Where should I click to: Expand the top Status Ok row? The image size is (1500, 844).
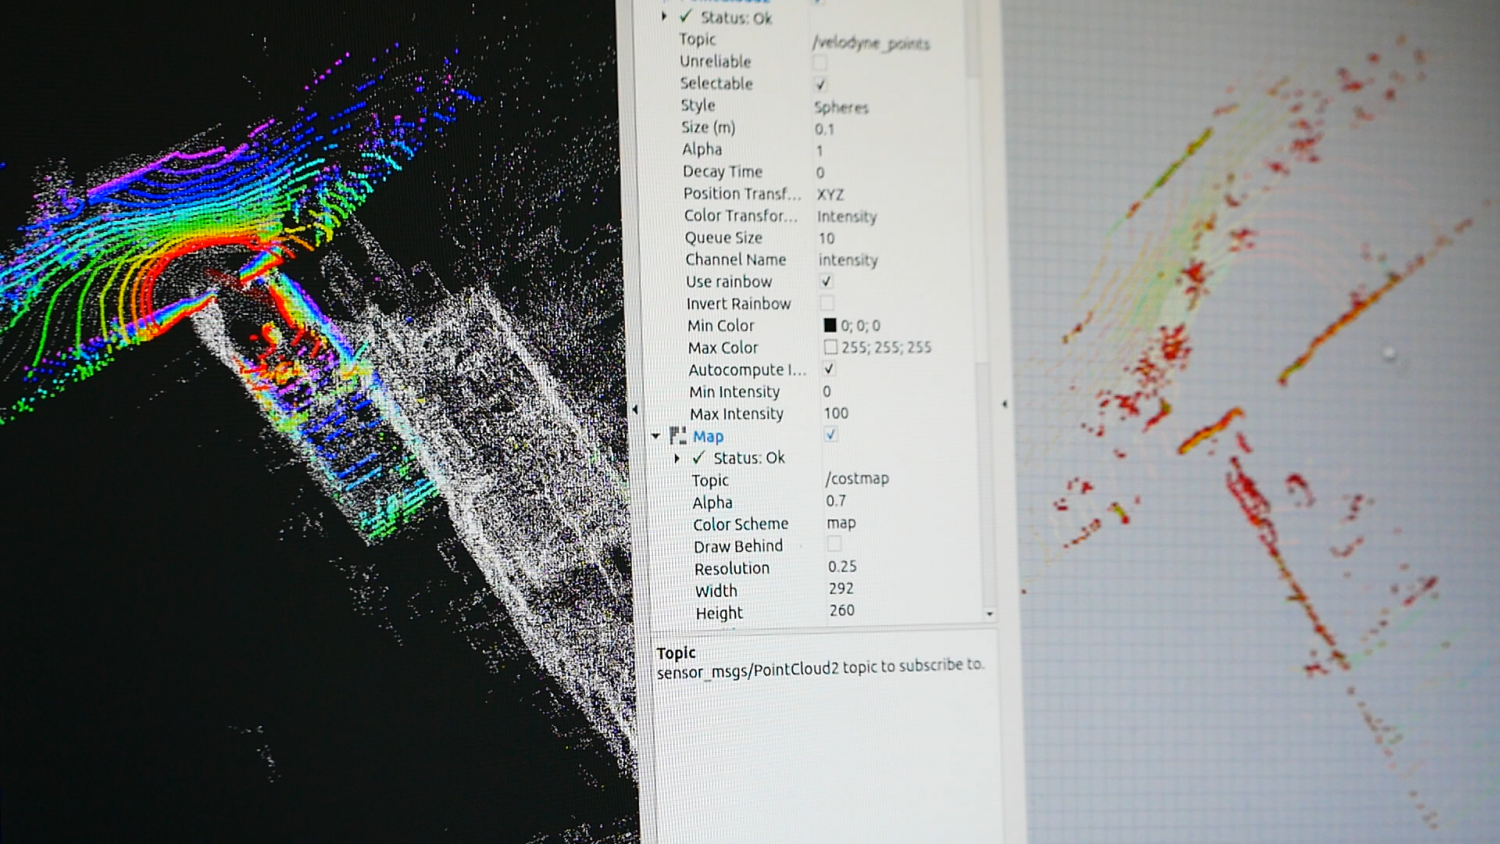664,17
